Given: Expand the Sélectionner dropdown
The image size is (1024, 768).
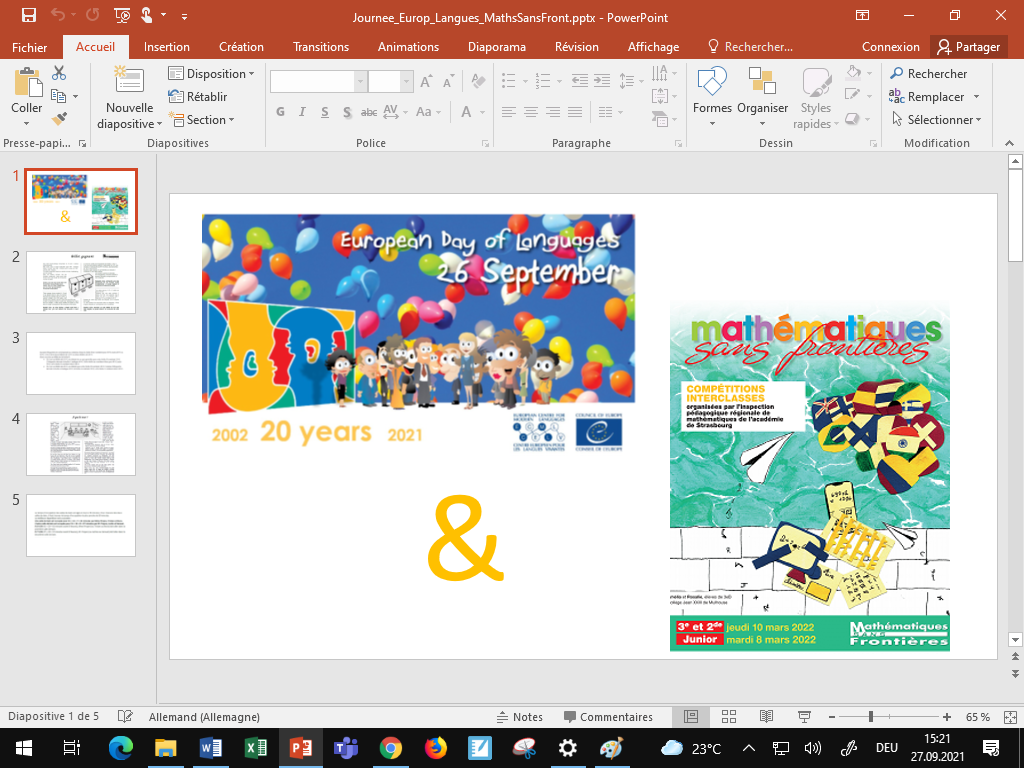Looking at the screenshot, I should point(936,120).
